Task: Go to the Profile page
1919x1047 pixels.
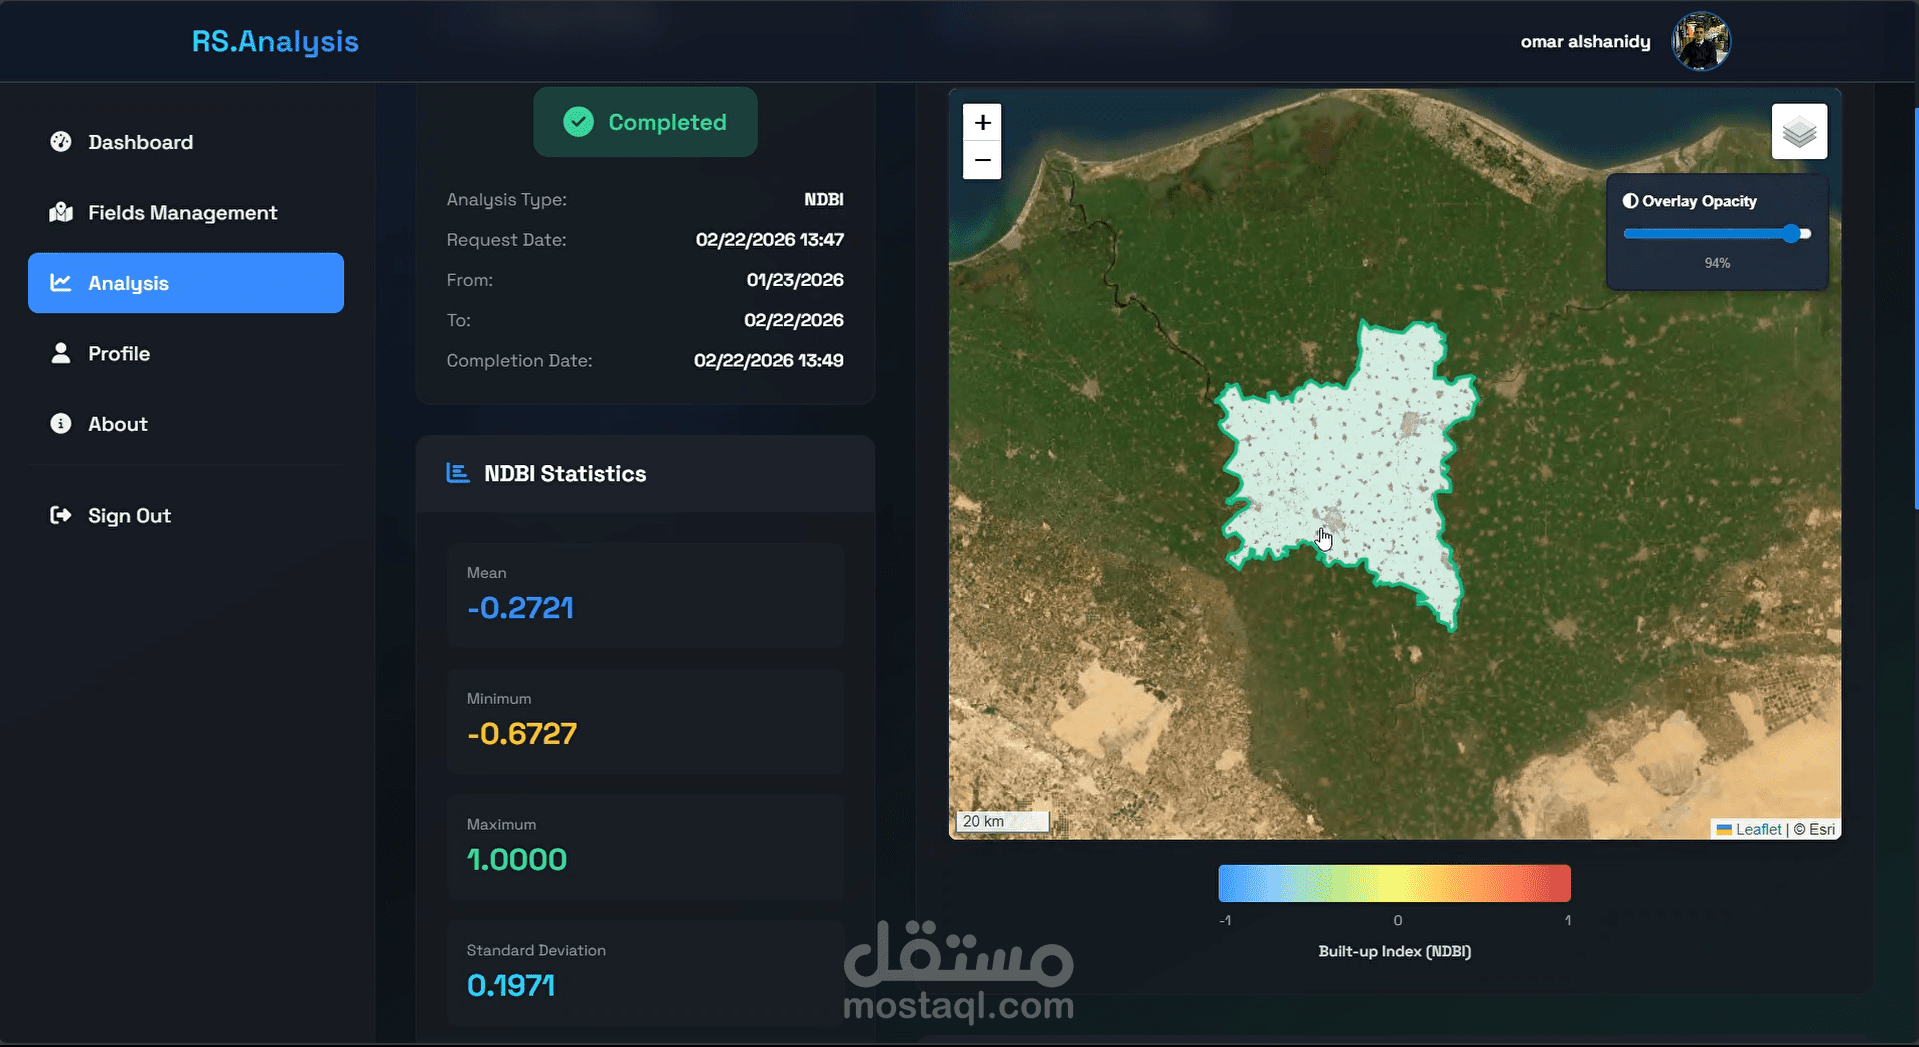Action: tap(186, 353)
